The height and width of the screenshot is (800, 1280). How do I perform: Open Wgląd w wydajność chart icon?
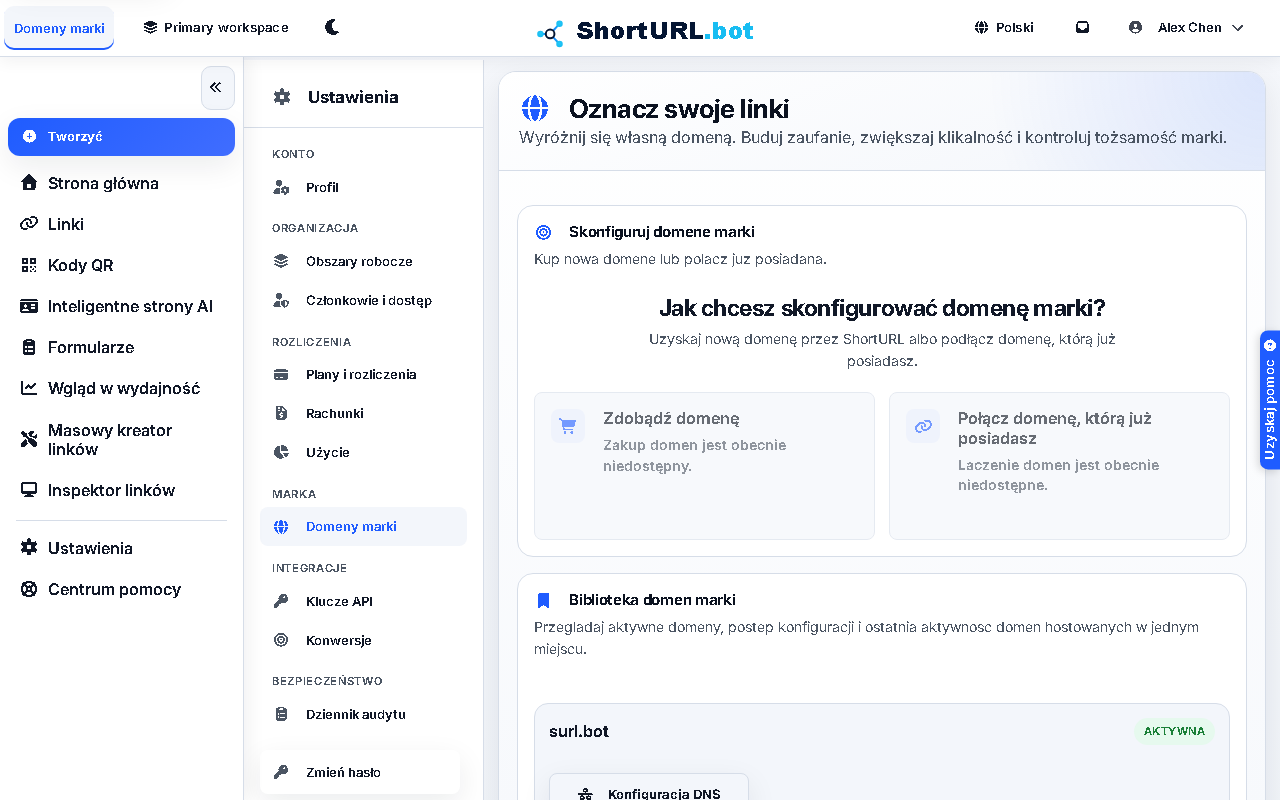tap(29, 388)
